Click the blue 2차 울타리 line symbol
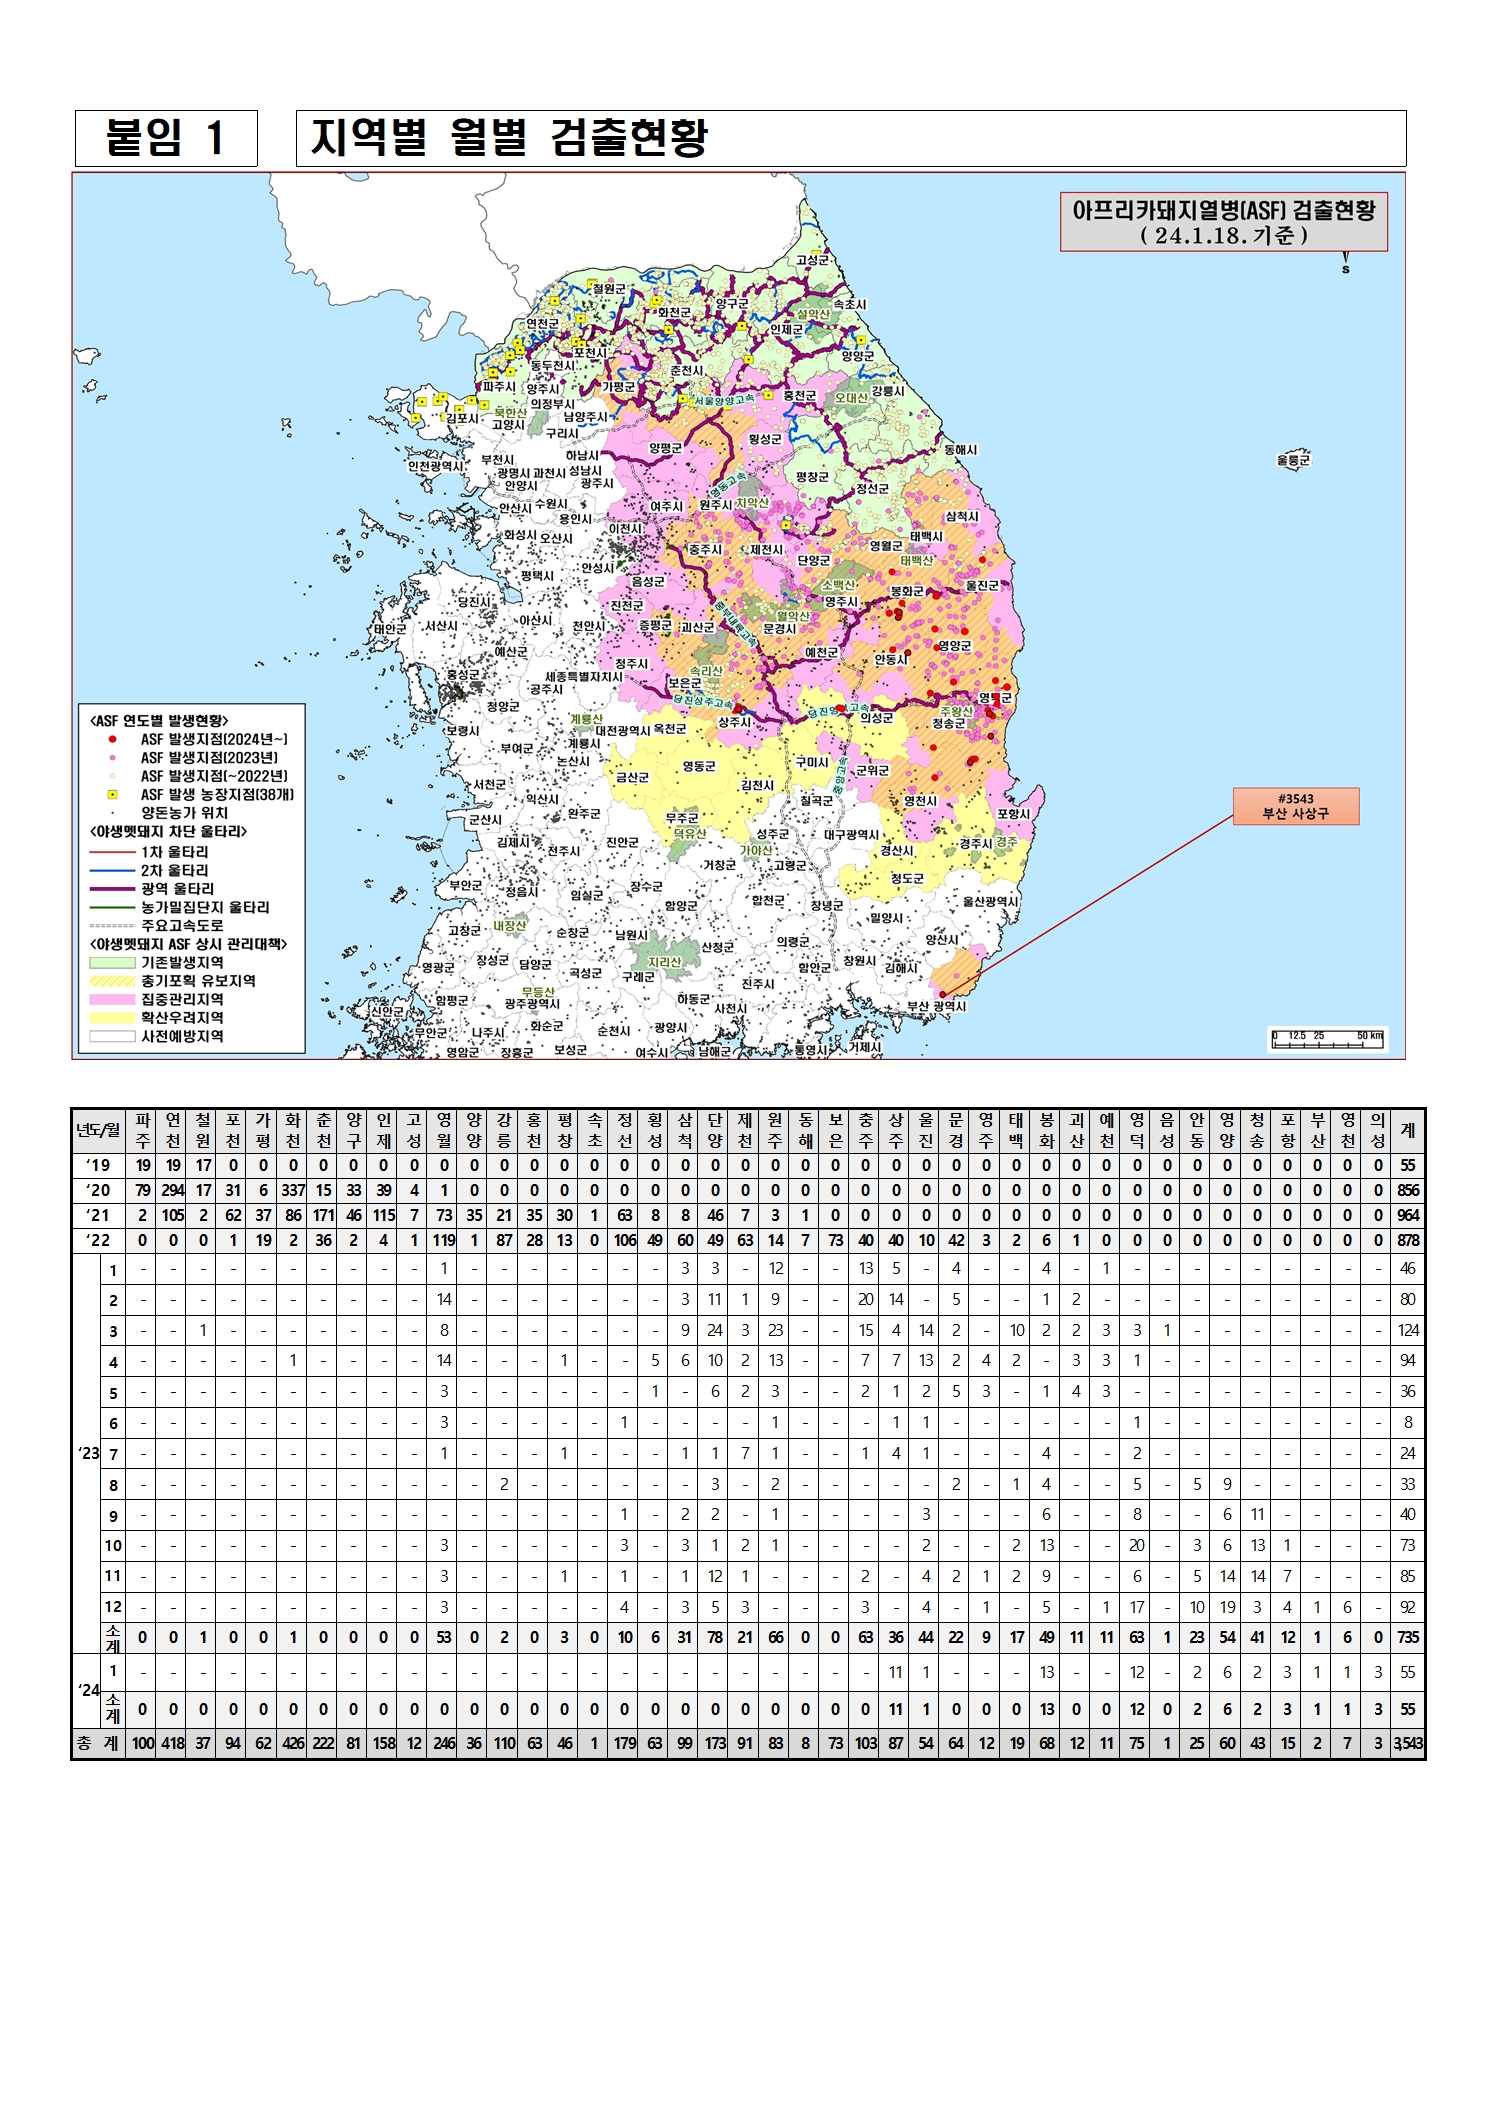 112,871
